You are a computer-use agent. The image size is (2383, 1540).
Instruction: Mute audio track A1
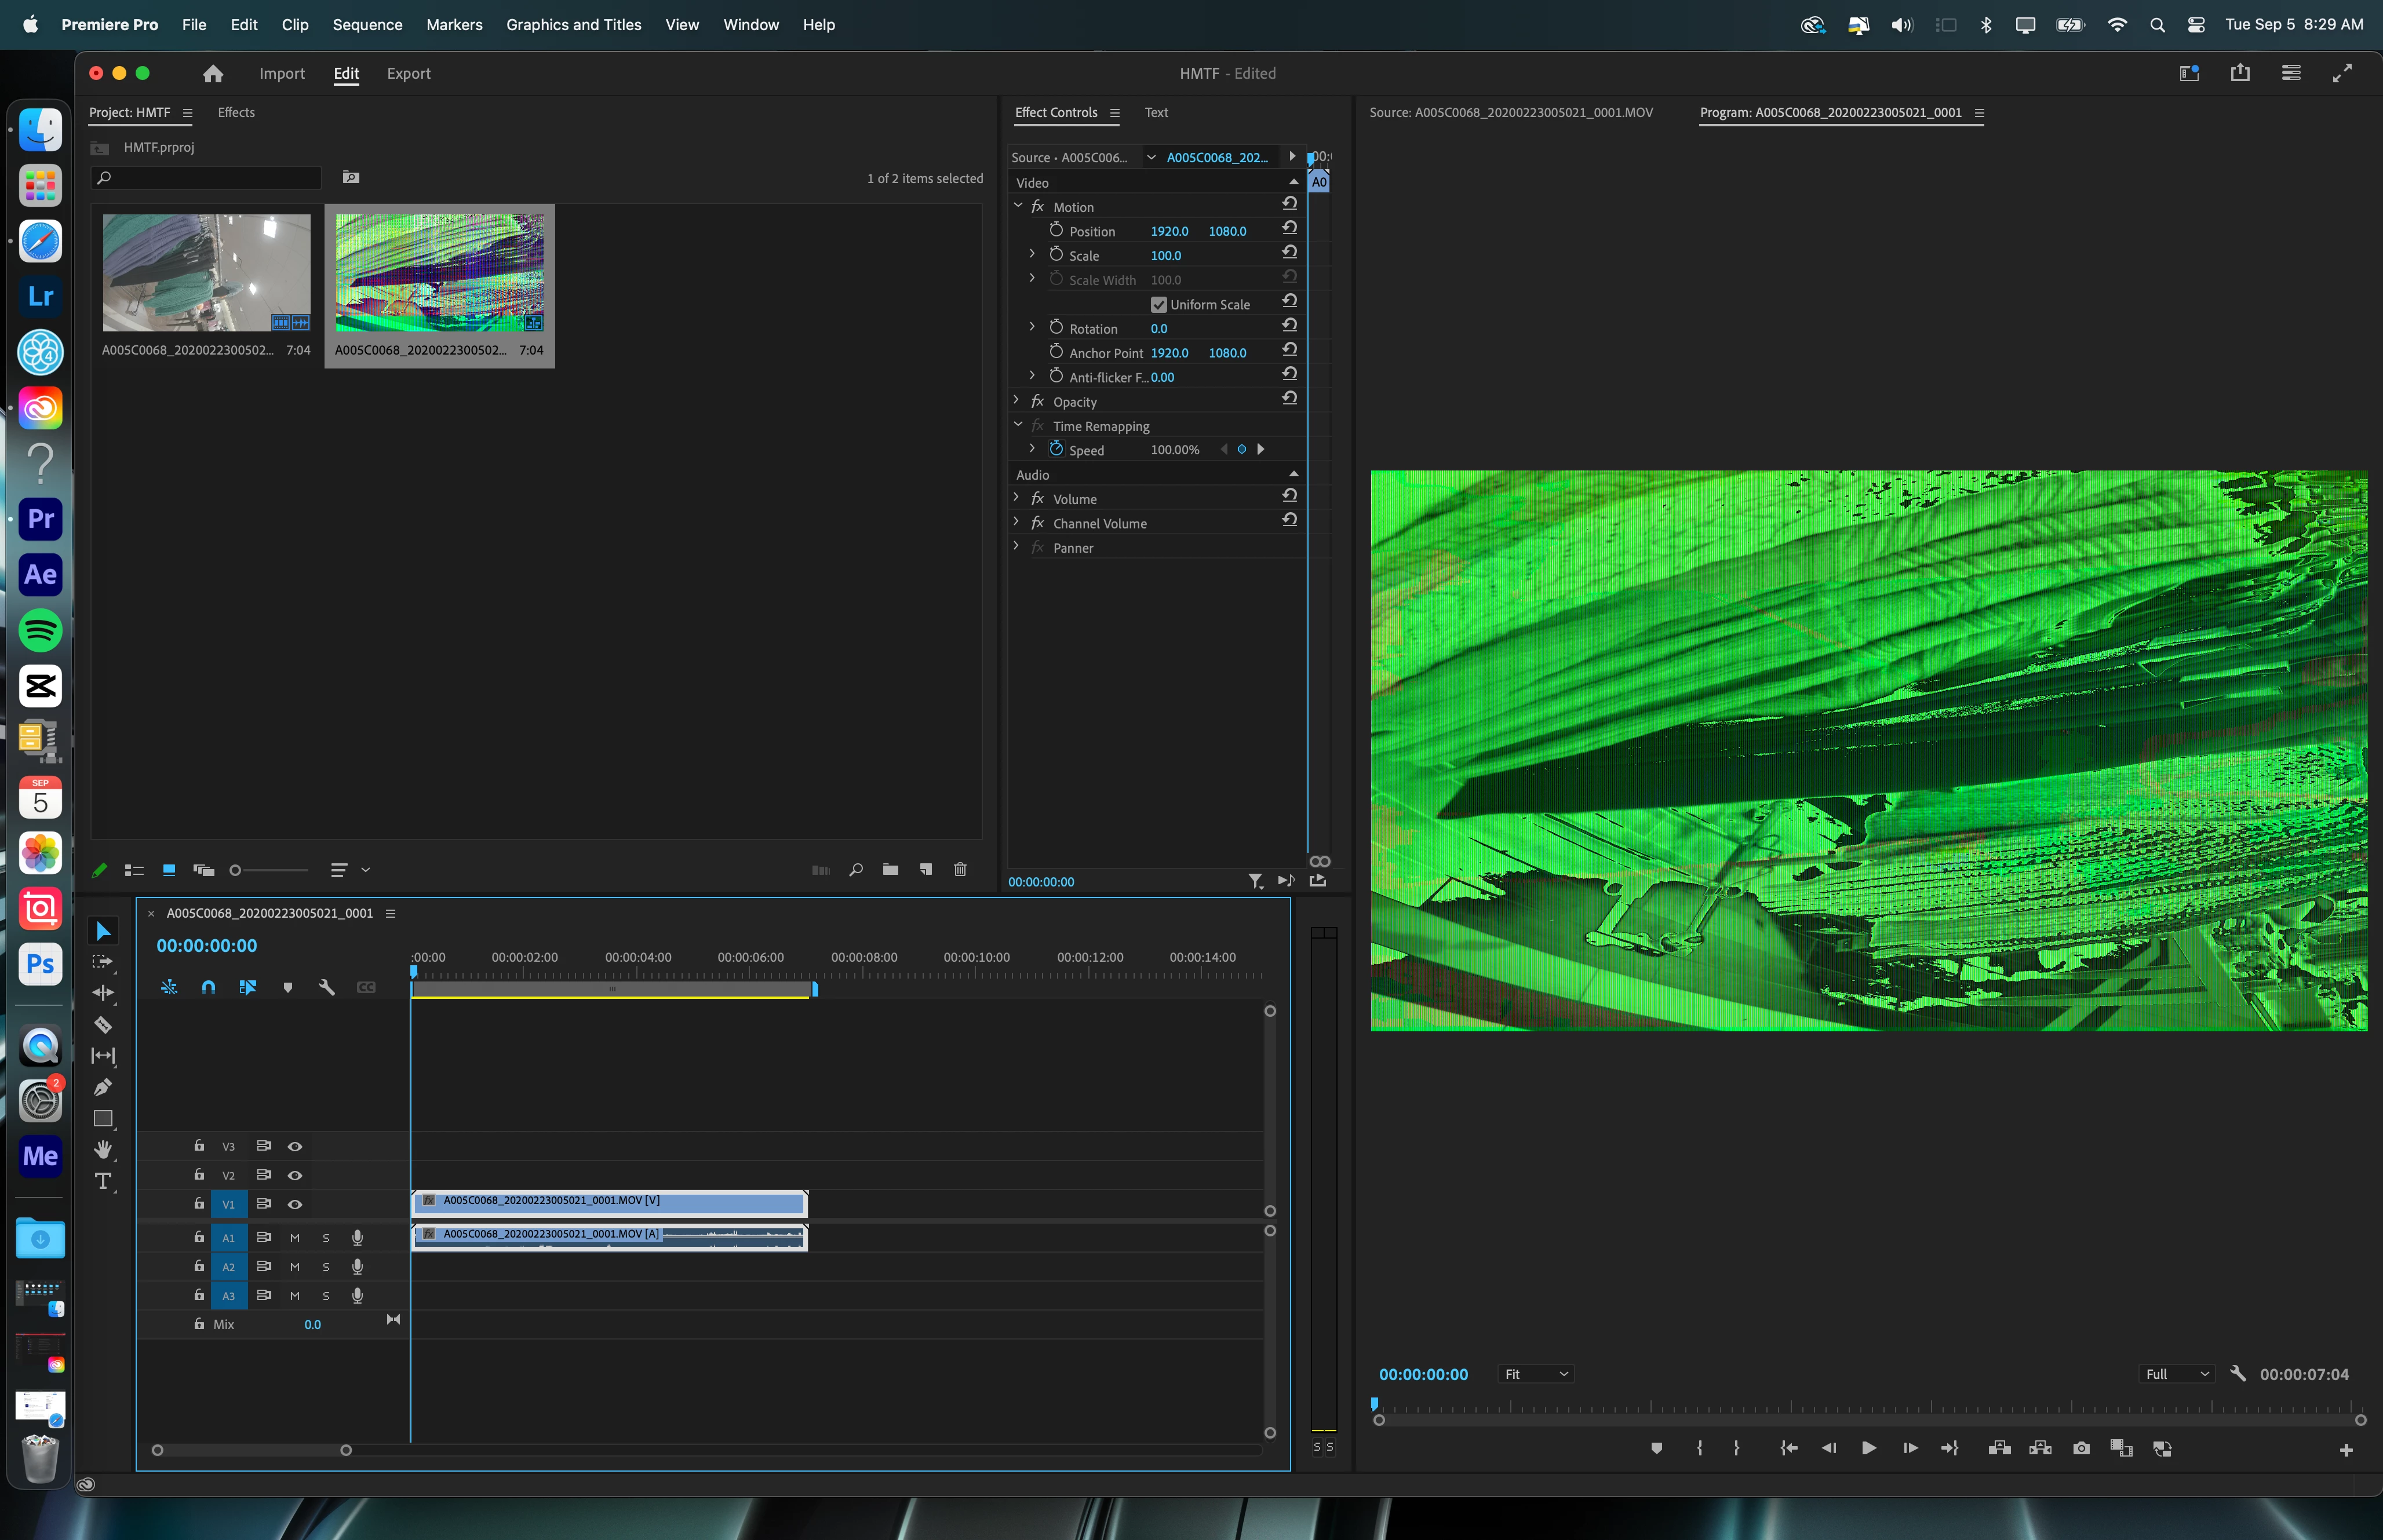pos(295,1238)
